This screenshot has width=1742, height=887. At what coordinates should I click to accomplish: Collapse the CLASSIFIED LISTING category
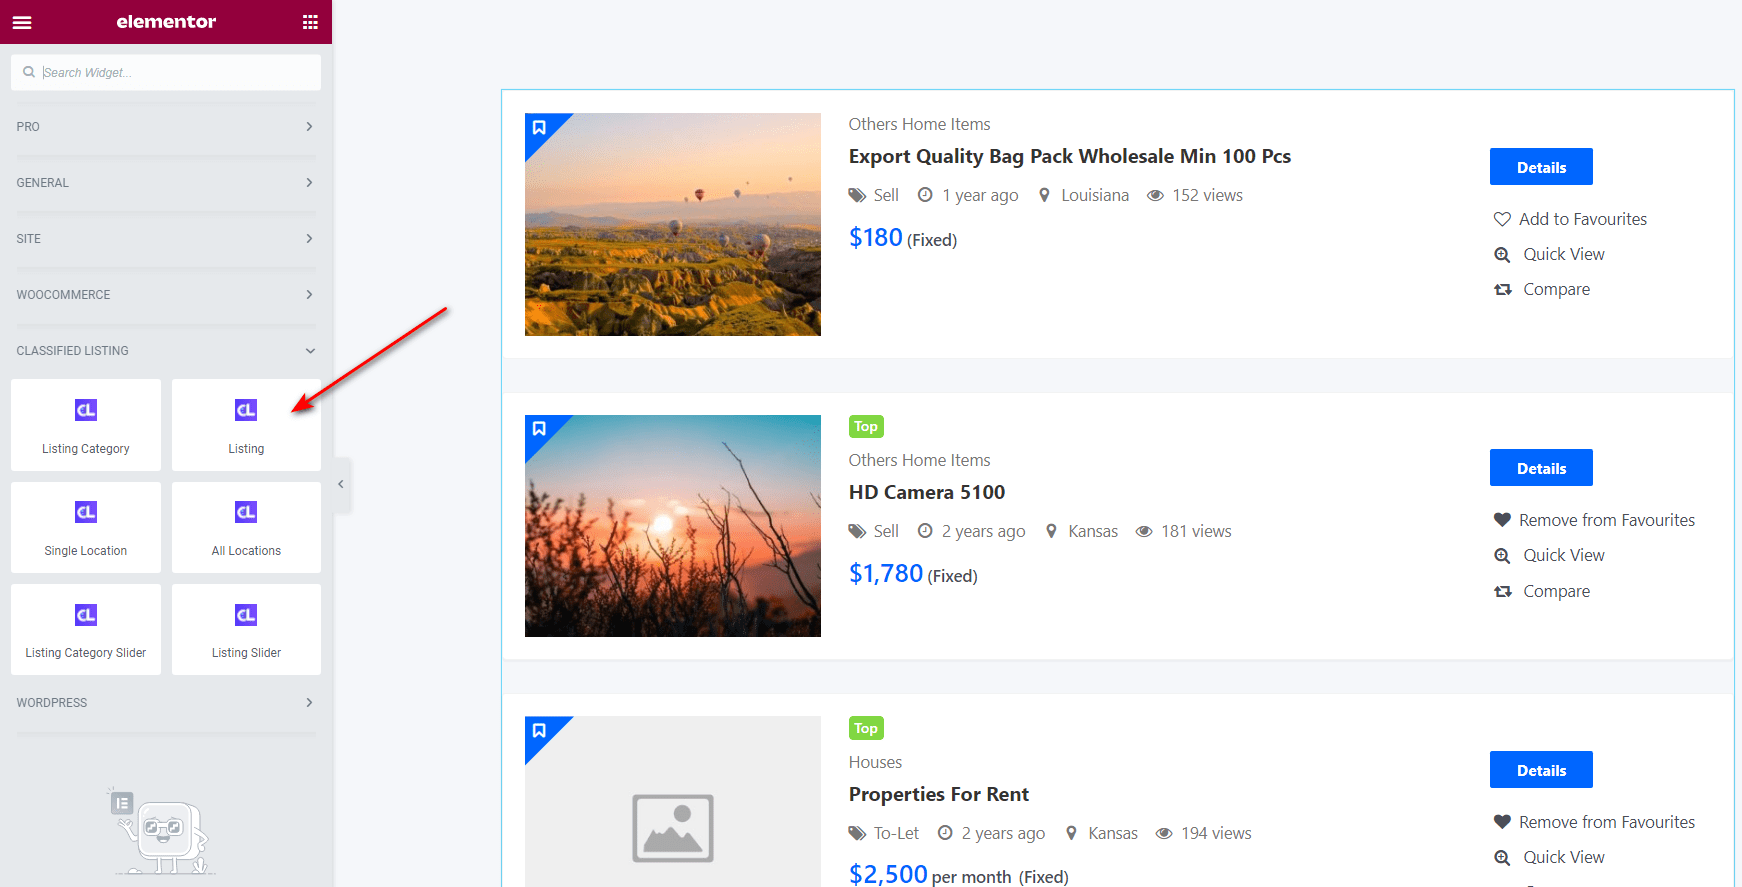point(166,351)
